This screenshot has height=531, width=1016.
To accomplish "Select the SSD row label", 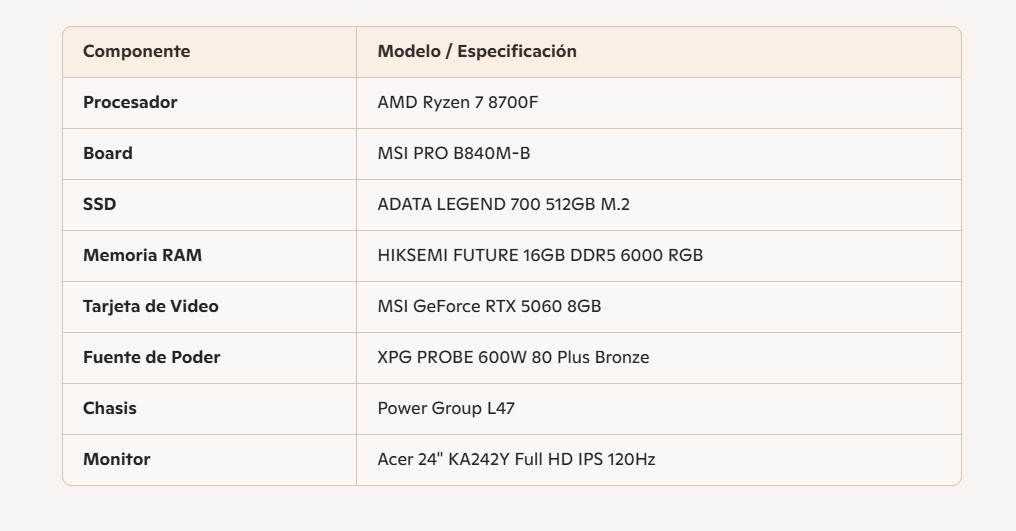I will pyautogui.click(x=100, y=205).
